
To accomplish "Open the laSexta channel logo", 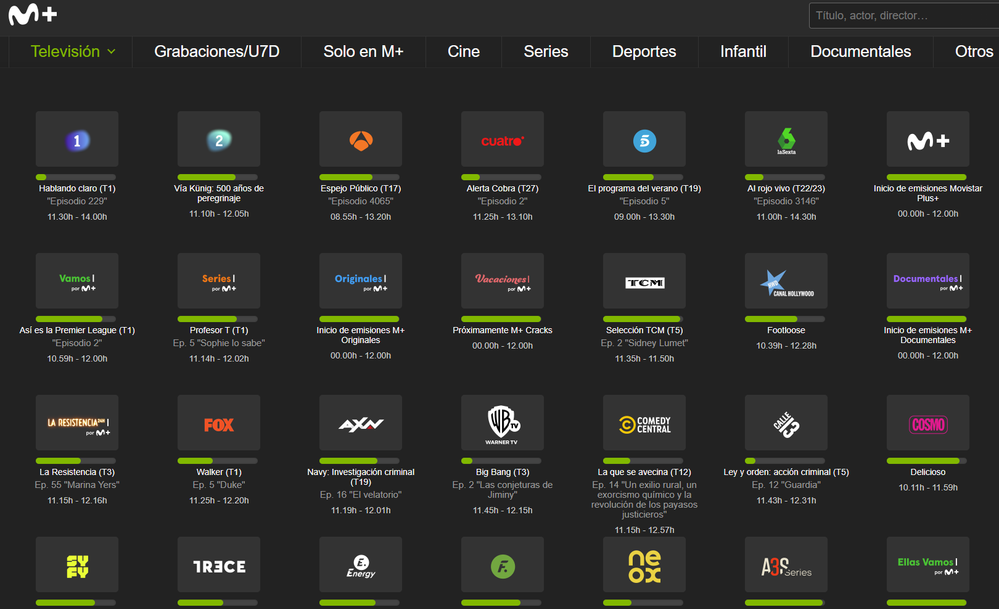I will [x=787, y=140].
